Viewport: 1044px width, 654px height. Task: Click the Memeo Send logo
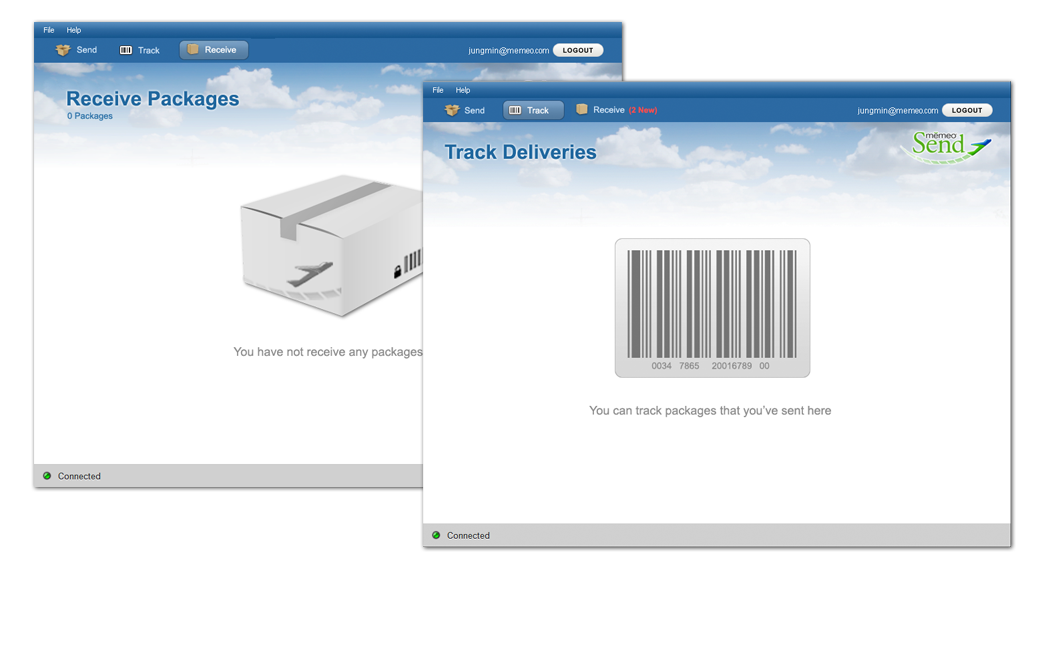950,145
